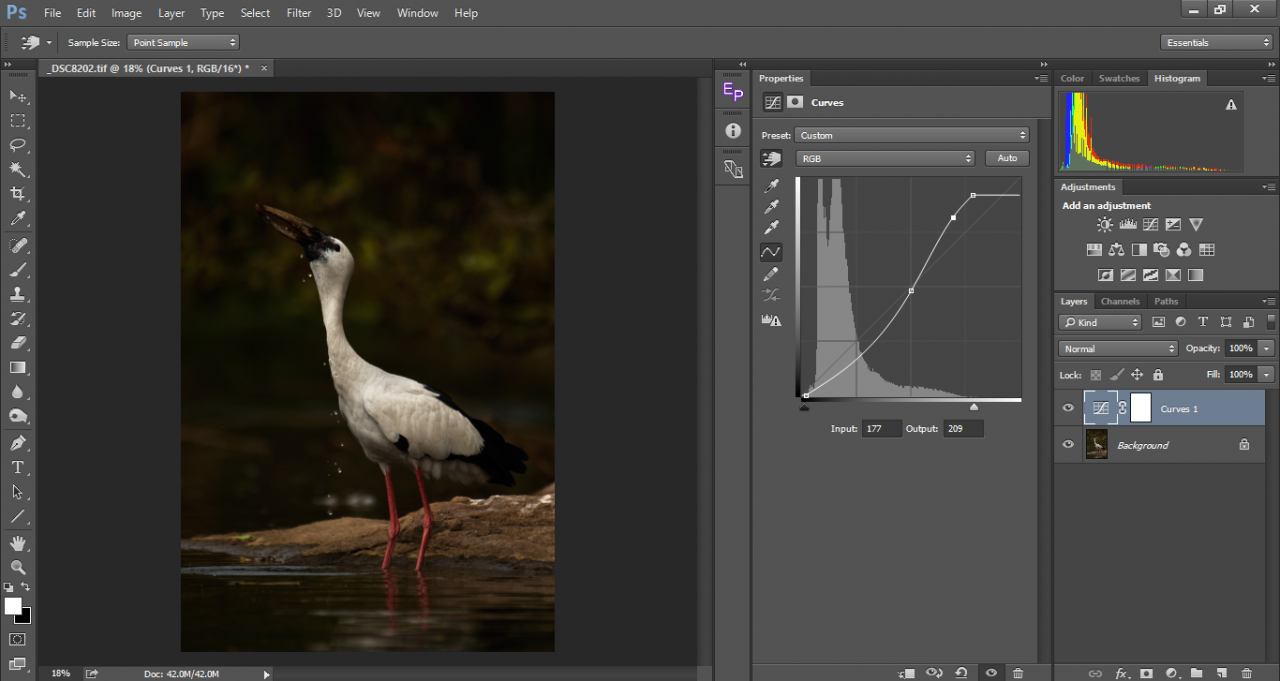This screenshot has height=681, width=1280.
Task: Open the RGB channel dropdown
Action: tap(885, 158)
